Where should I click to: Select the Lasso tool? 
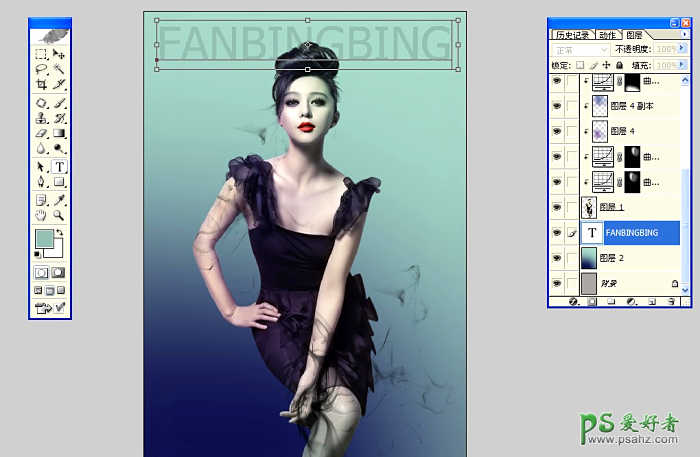point(41,70)
